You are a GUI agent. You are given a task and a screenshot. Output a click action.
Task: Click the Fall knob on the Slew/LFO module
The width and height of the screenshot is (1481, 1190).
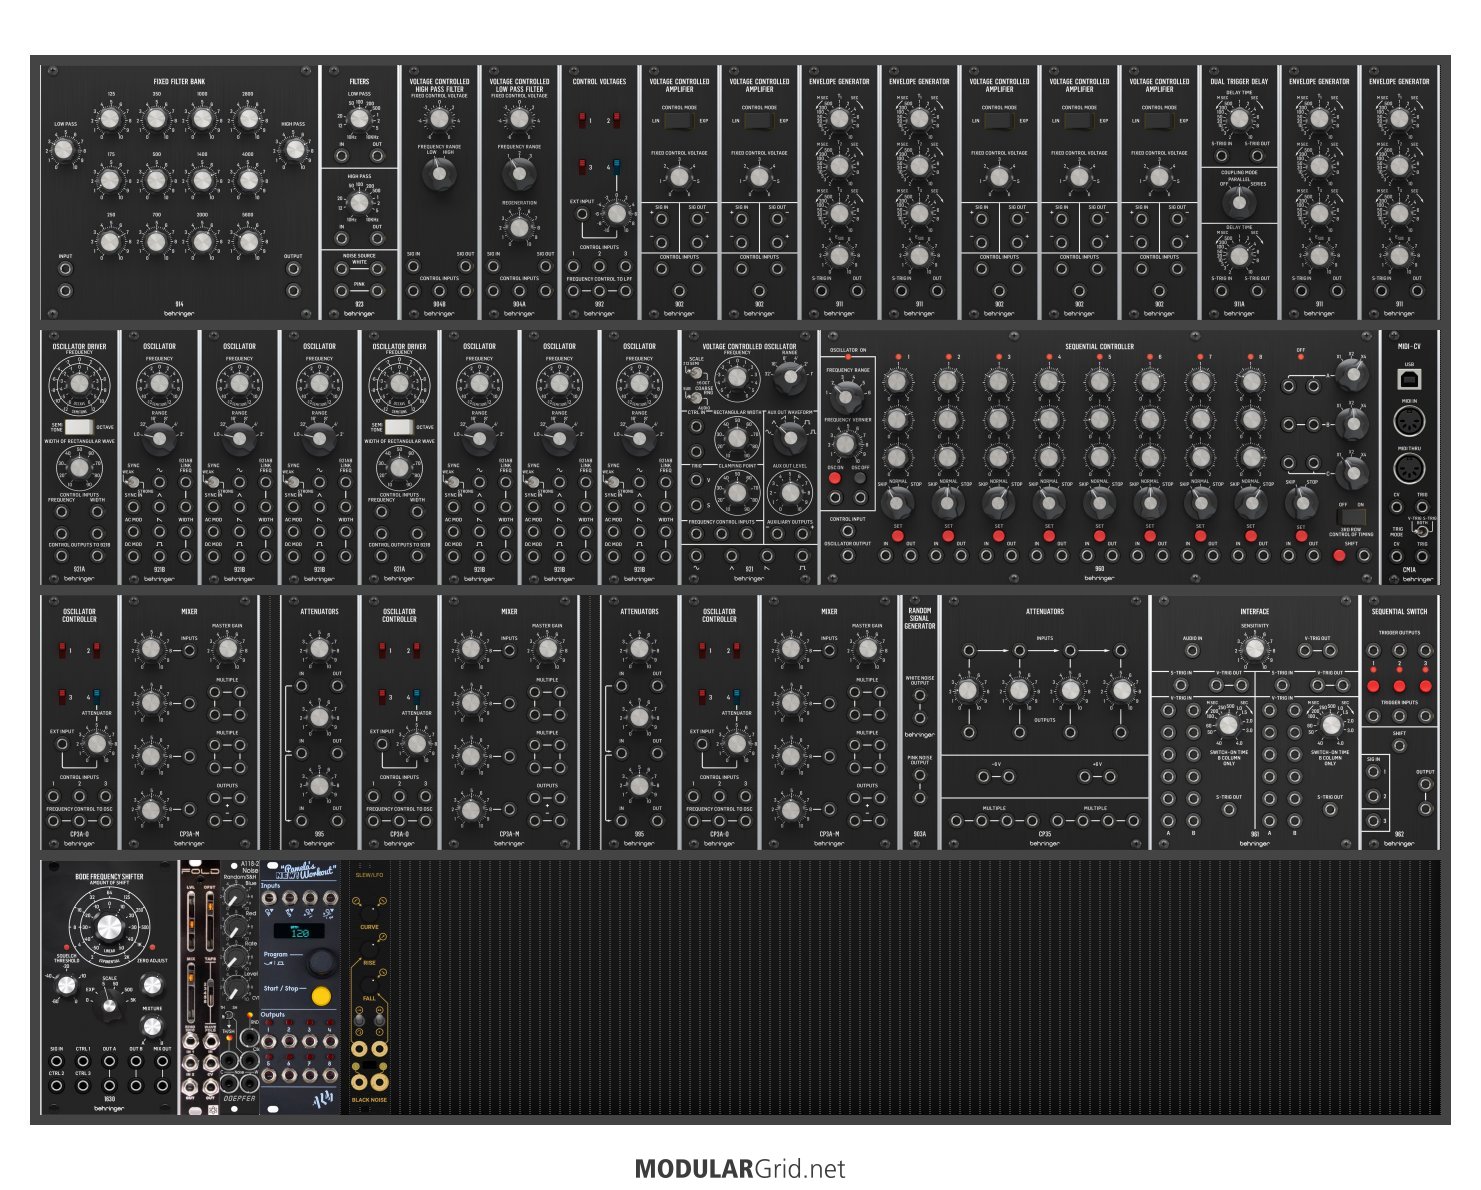(369, 983)
